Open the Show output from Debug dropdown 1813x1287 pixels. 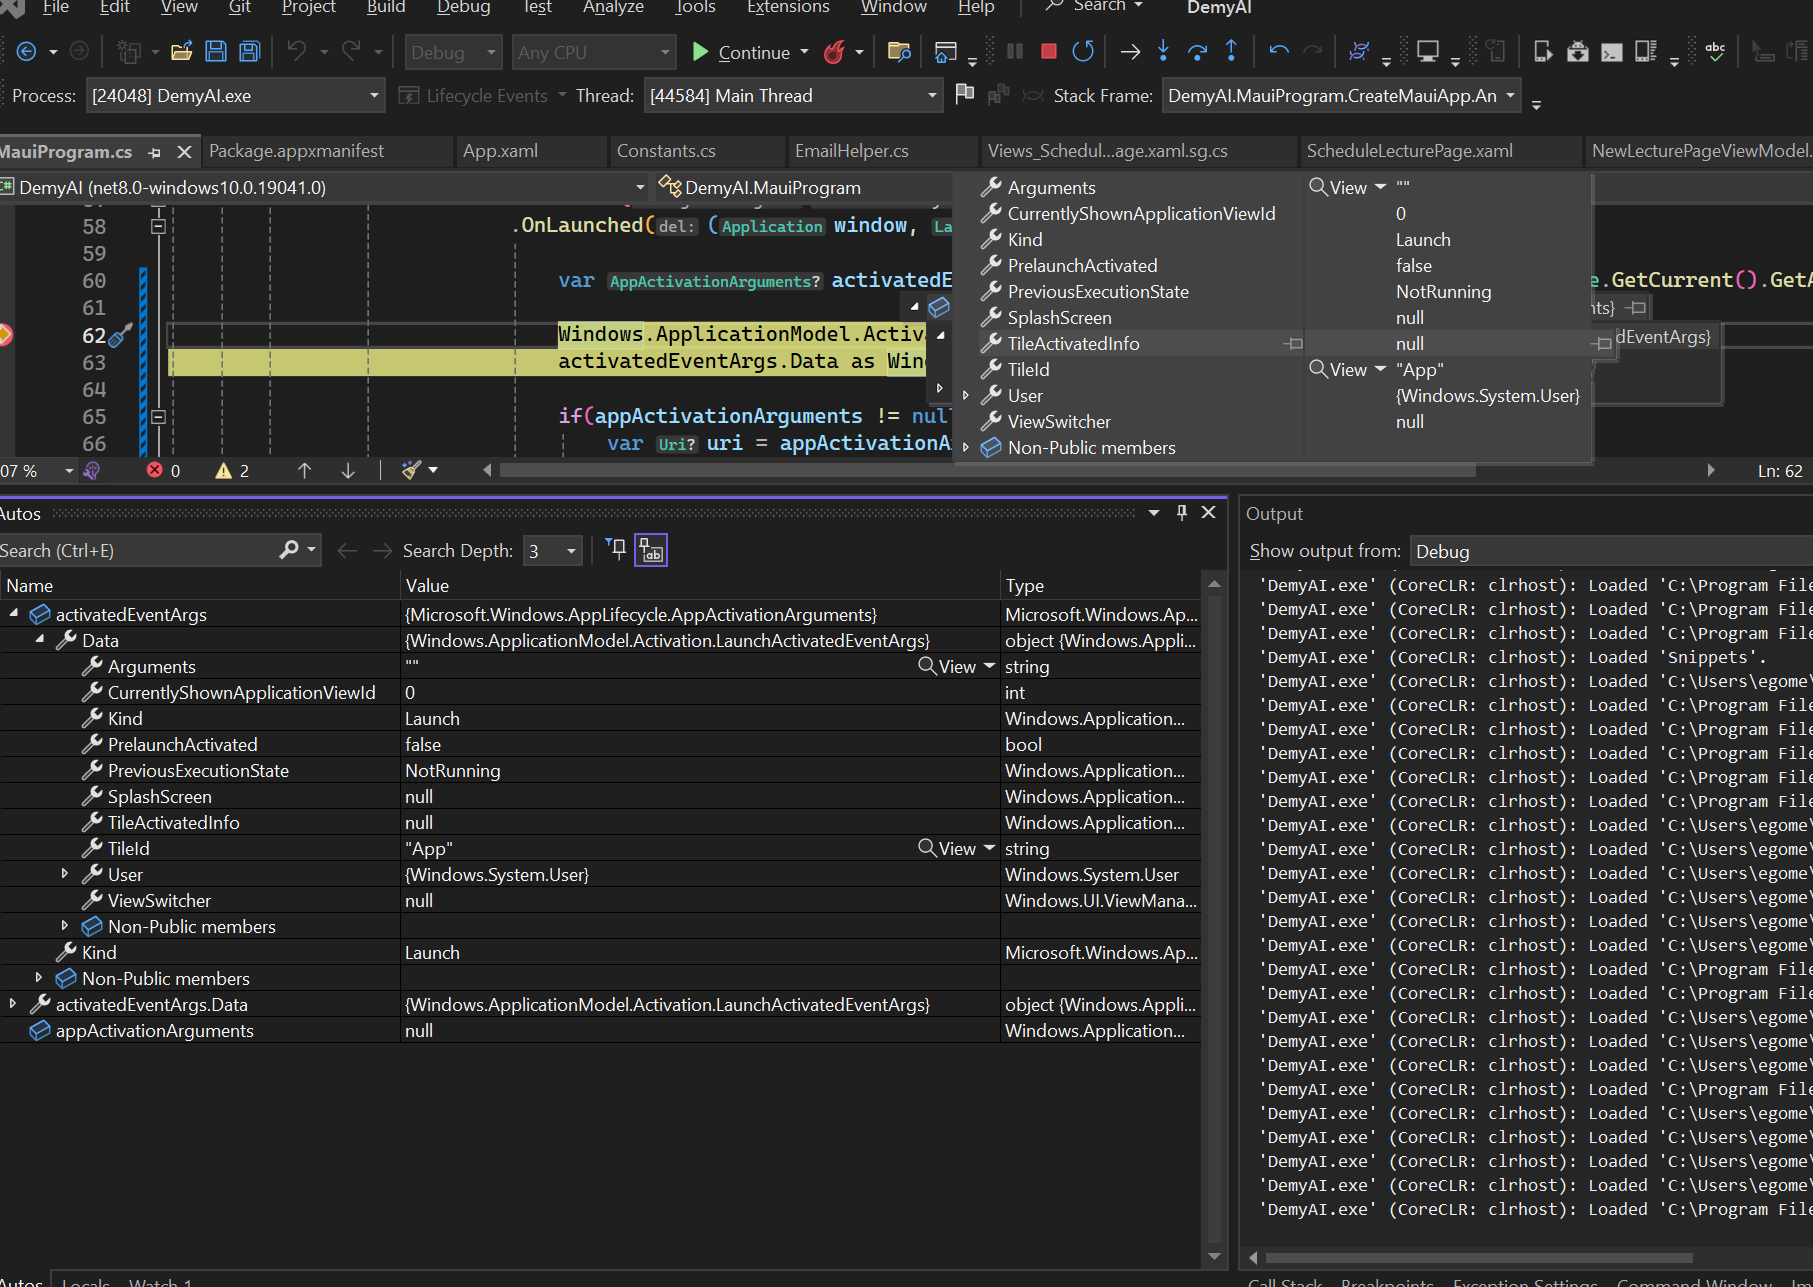click(x=1611, y=551)
